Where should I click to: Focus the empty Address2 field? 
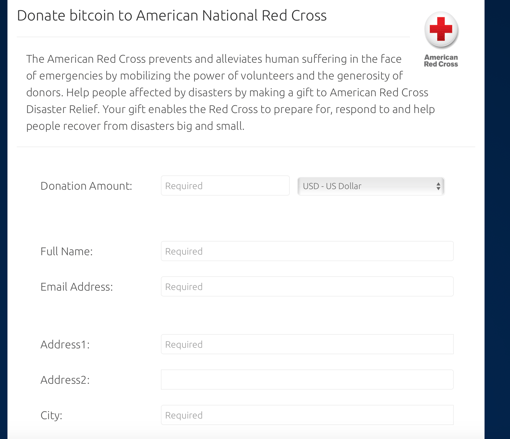pyautogui.click(x=307, y=379)
